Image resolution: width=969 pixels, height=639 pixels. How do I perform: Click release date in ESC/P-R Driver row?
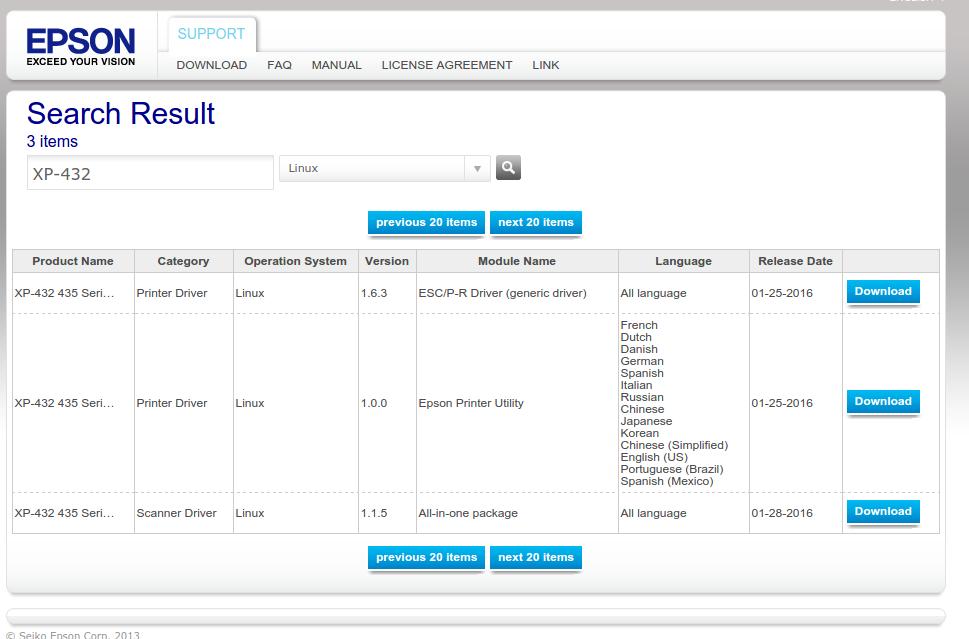pyautogui.click(x=782, y=294)
